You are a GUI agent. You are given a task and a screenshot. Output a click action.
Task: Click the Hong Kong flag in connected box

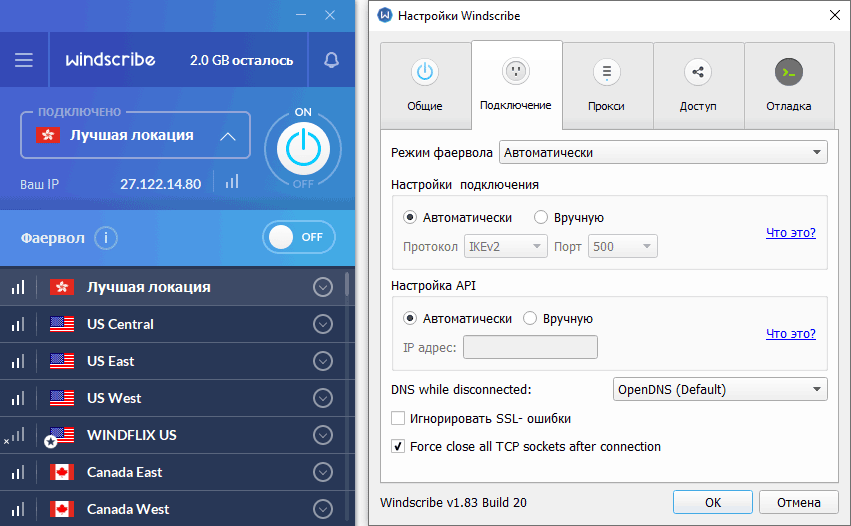click(x=48, y=135)
